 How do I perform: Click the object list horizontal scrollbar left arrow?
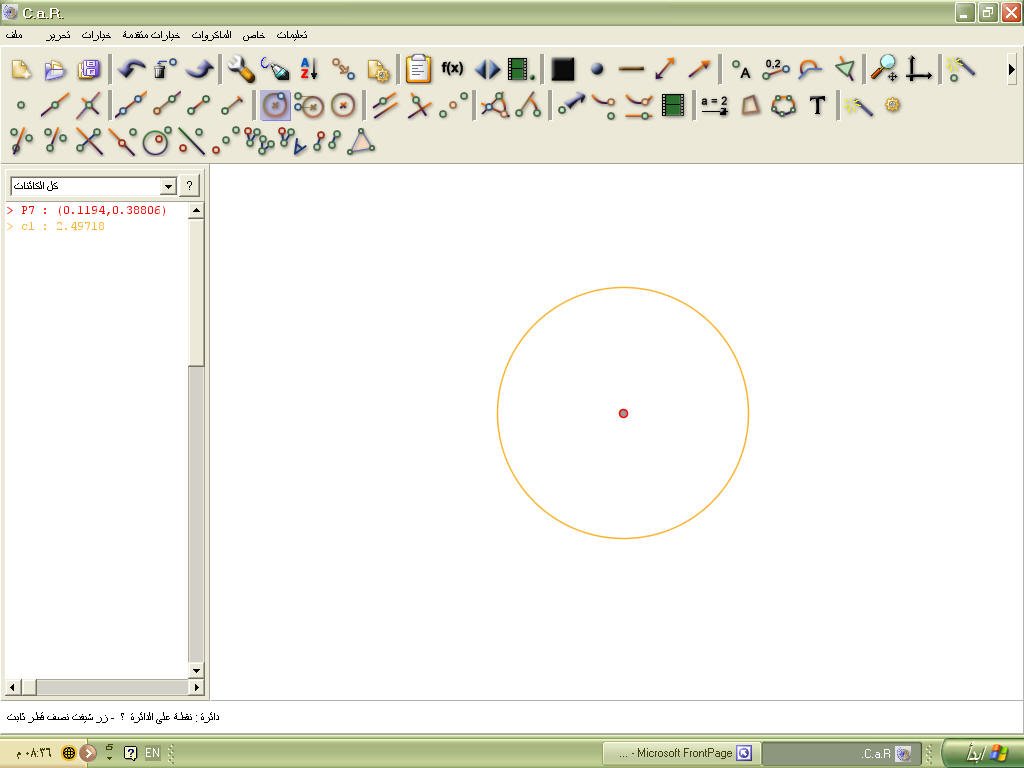point(12,687)
